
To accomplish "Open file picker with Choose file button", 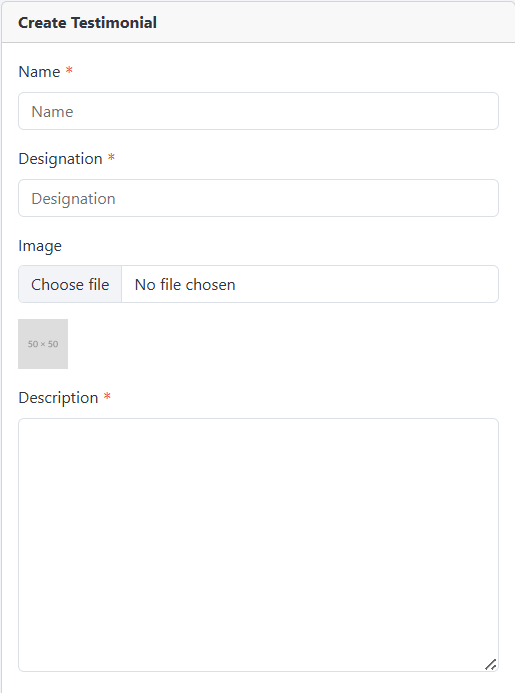I will (70, 284).
